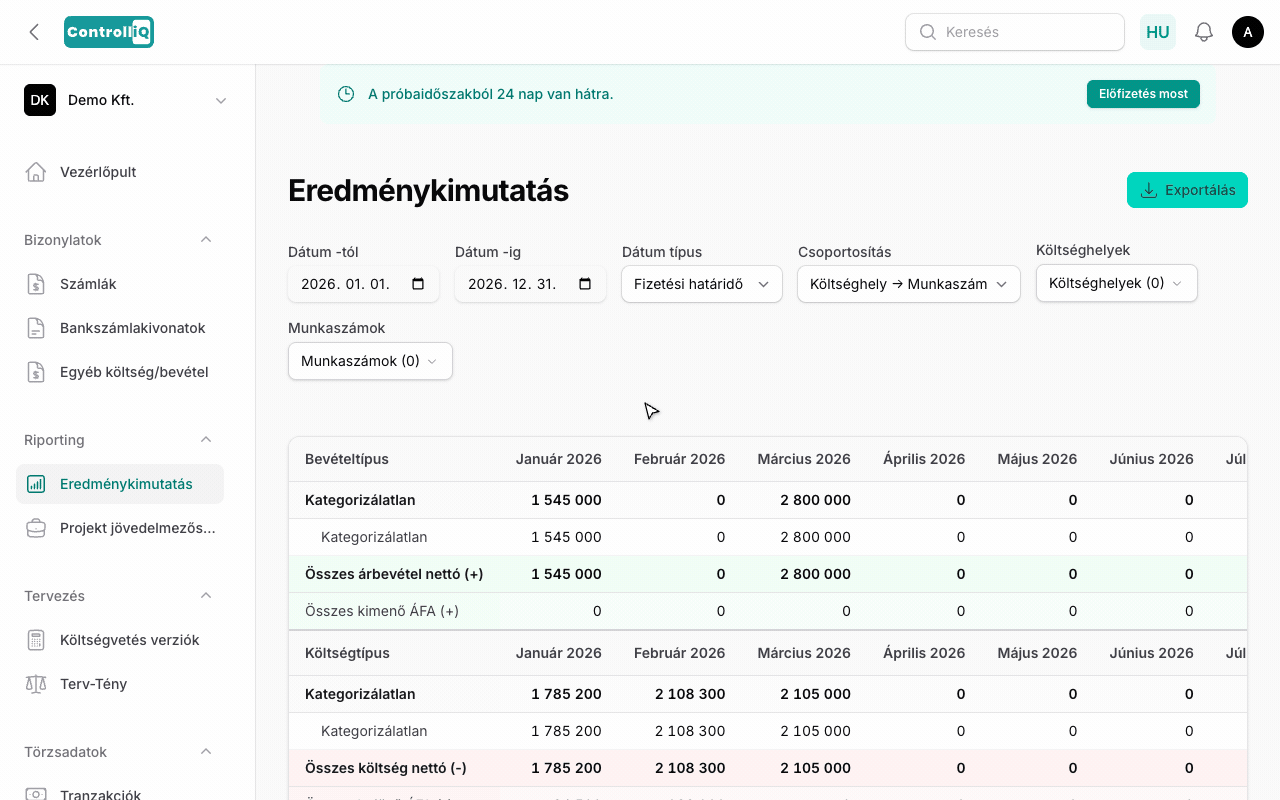Open the ControllIQ logo home
Screen dimensions: 1280x800
coord(109,32)
